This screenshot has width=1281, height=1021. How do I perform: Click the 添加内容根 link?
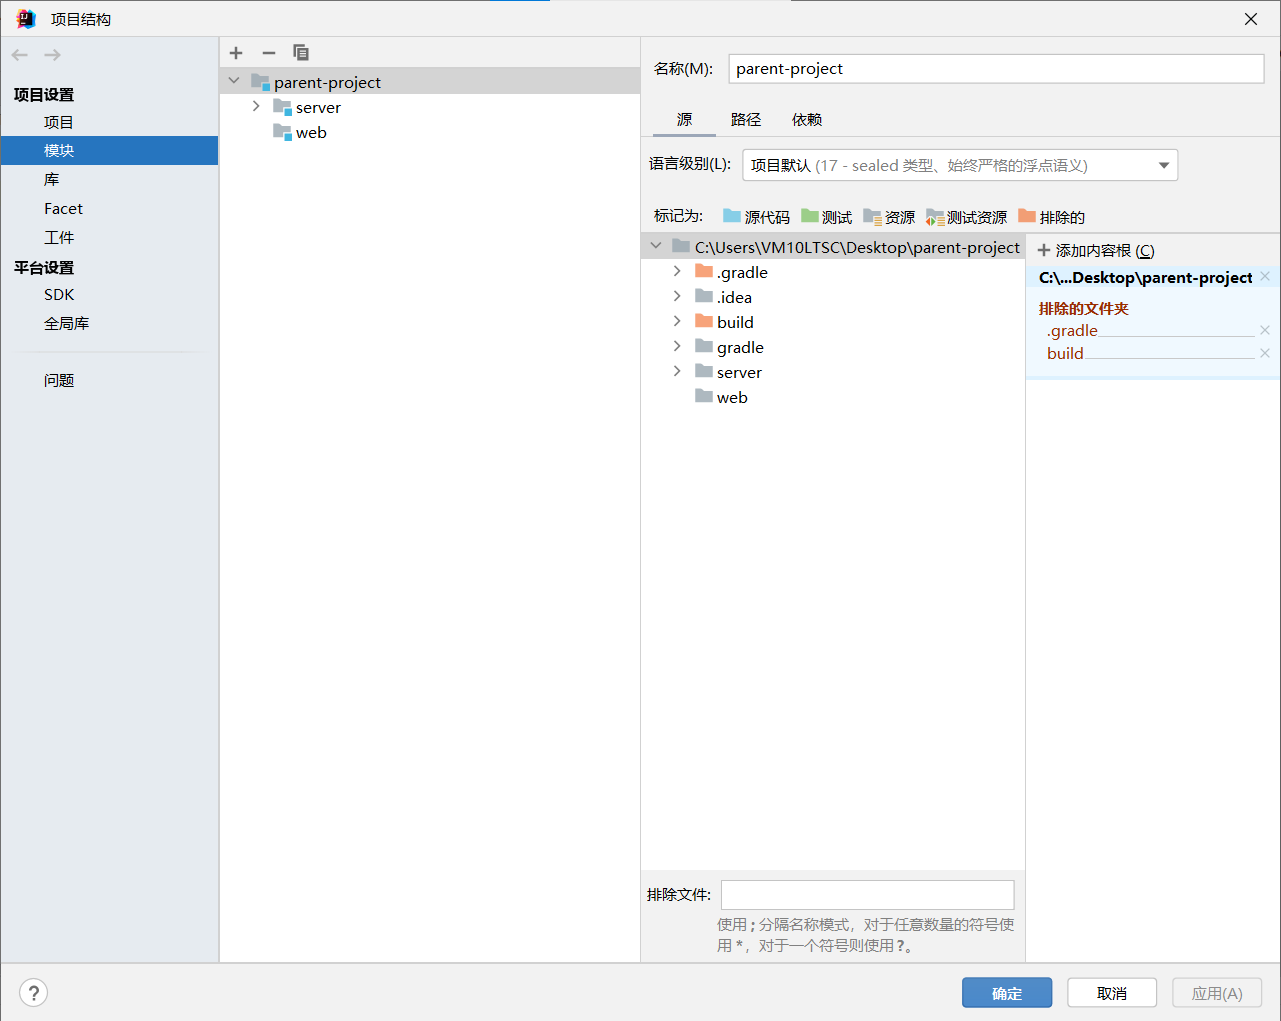1097,249
